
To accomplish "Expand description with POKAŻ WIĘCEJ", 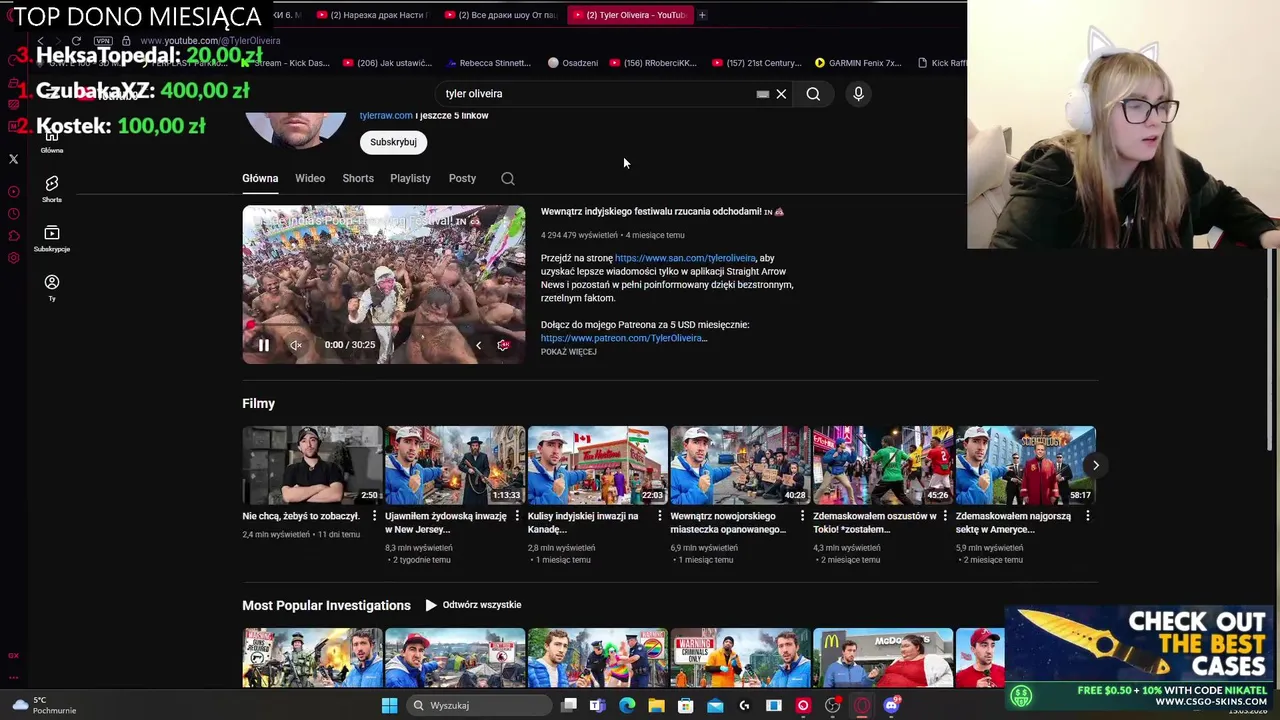I will pyautogui.click(x=568, y=352).
